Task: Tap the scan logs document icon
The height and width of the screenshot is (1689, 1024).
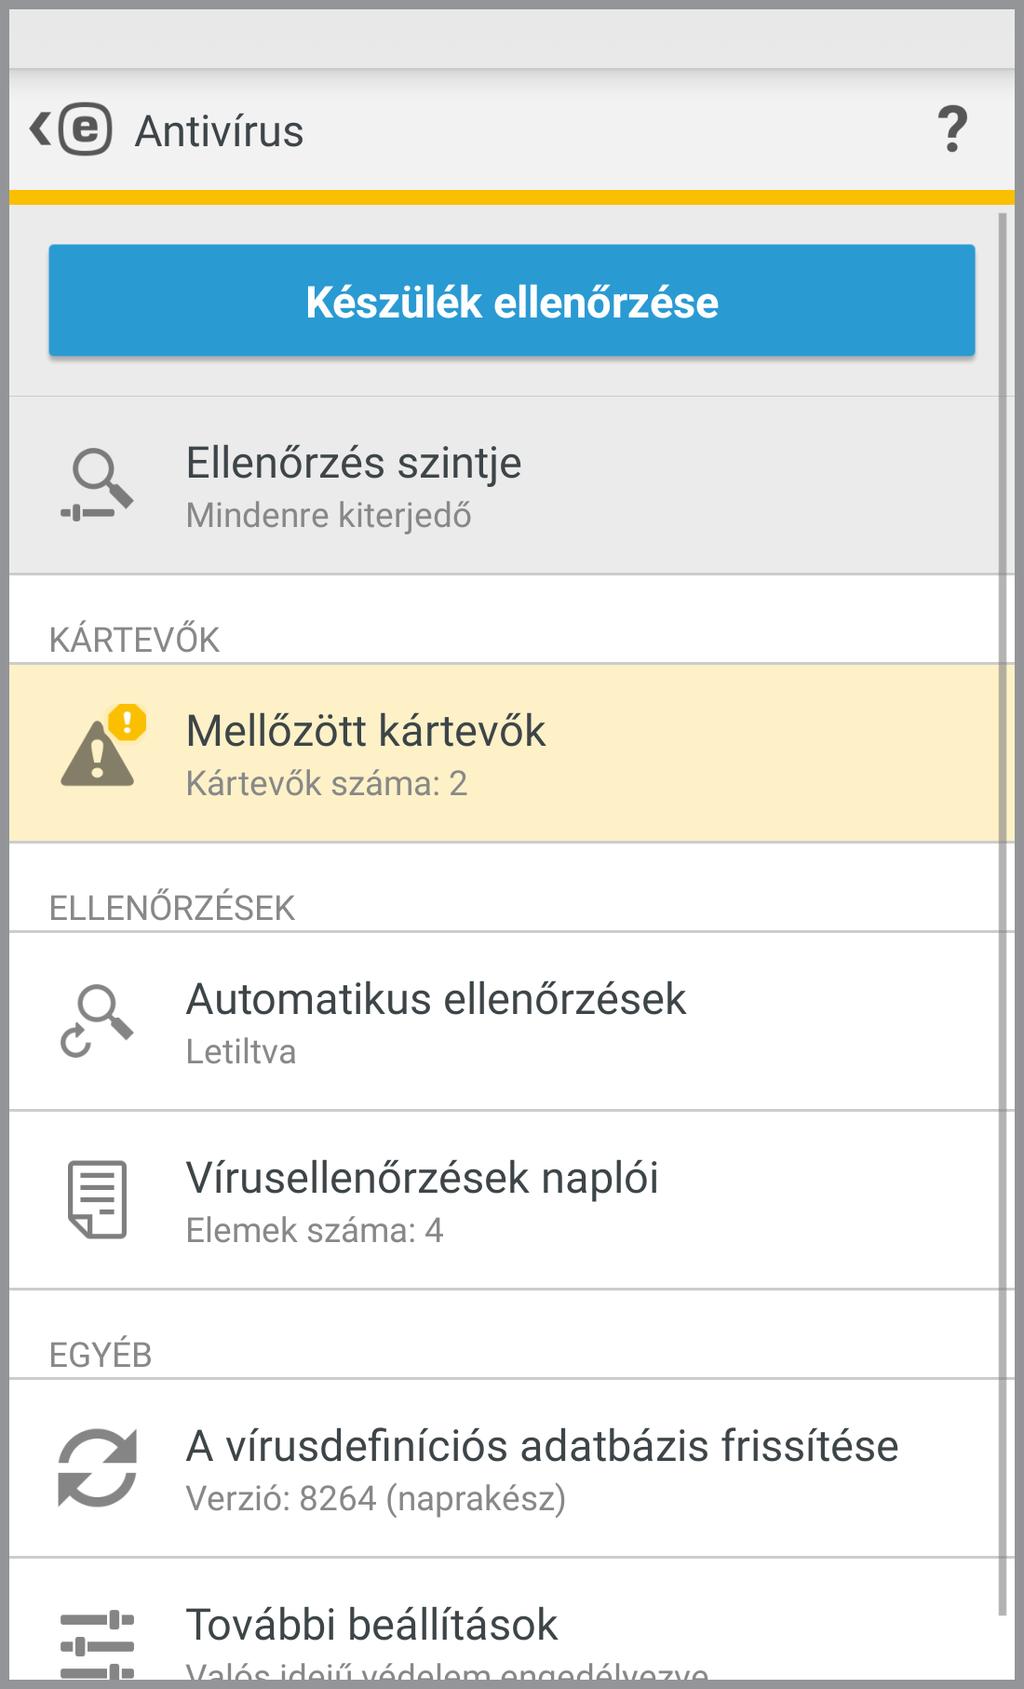Action: pos(97,1199)
